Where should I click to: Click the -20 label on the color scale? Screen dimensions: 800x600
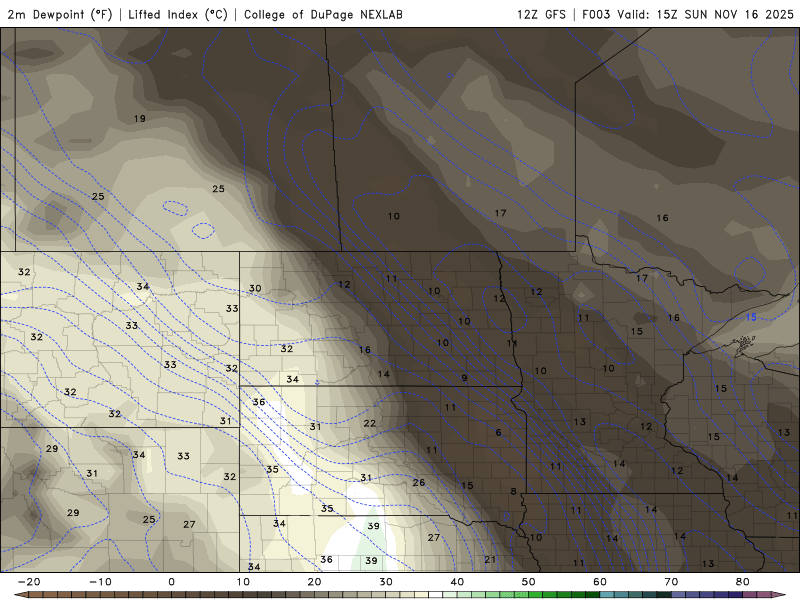coord(29,582)
